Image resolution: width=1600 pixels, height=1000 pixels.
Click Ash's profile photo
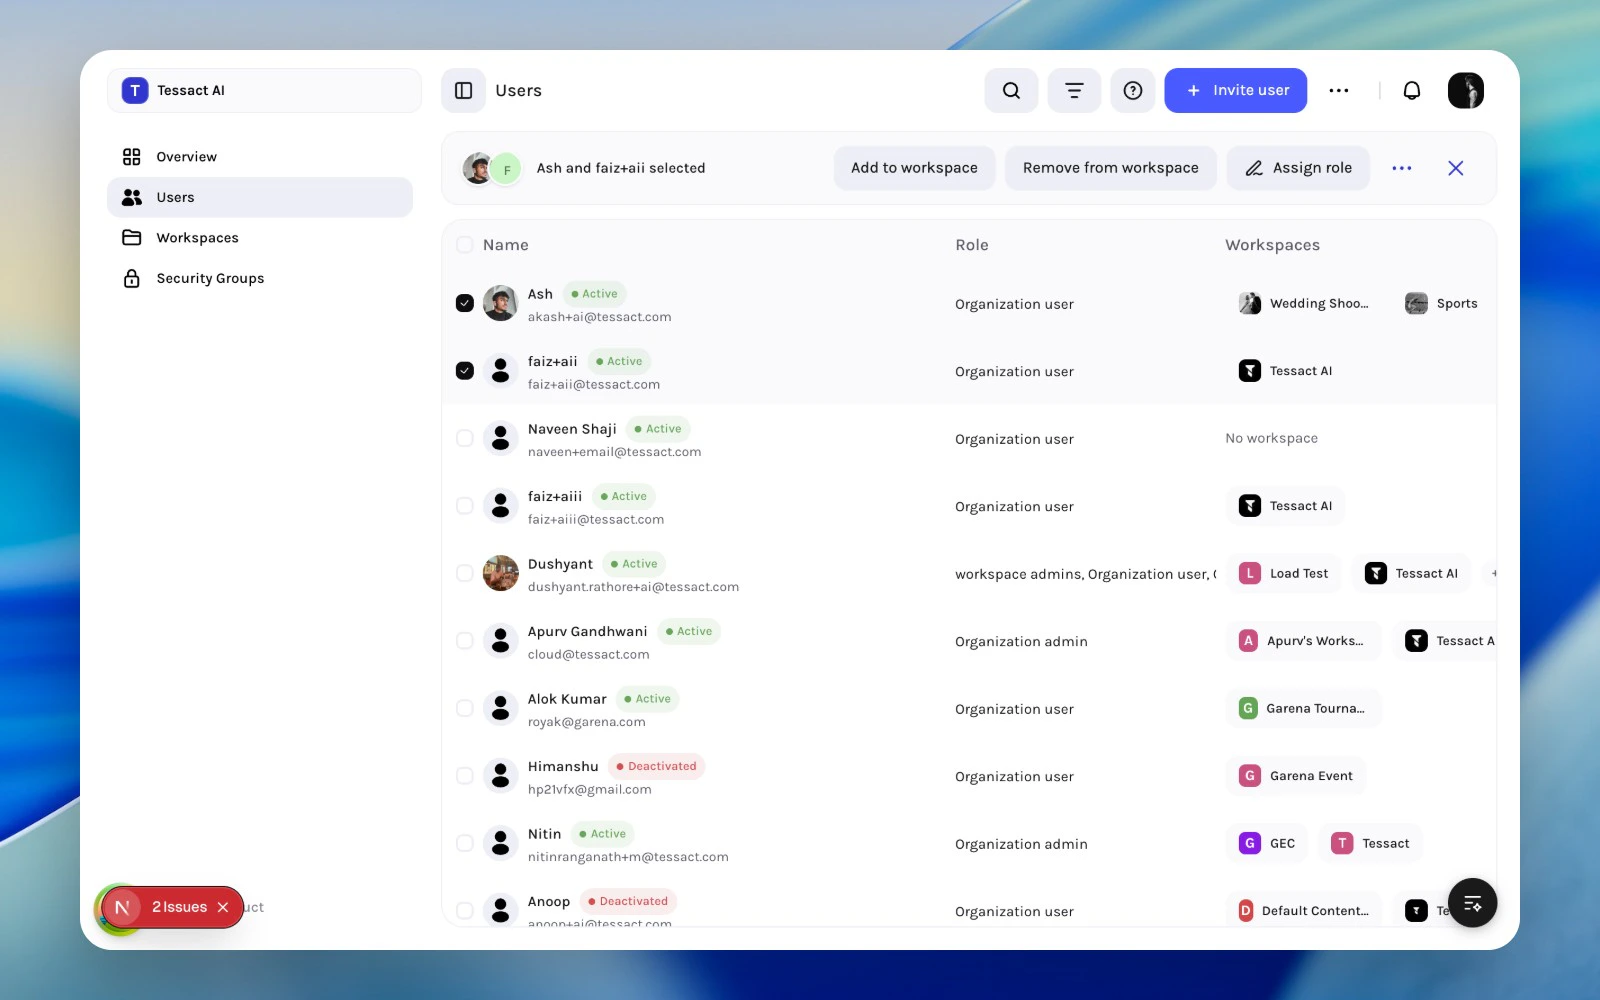(x=500, y=303)
